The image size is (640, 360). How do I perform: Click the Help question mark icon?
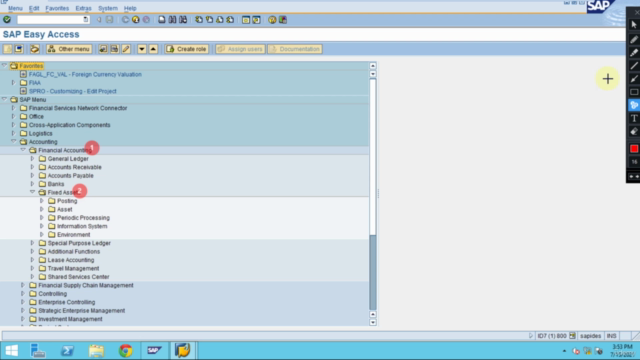point(272,20)
